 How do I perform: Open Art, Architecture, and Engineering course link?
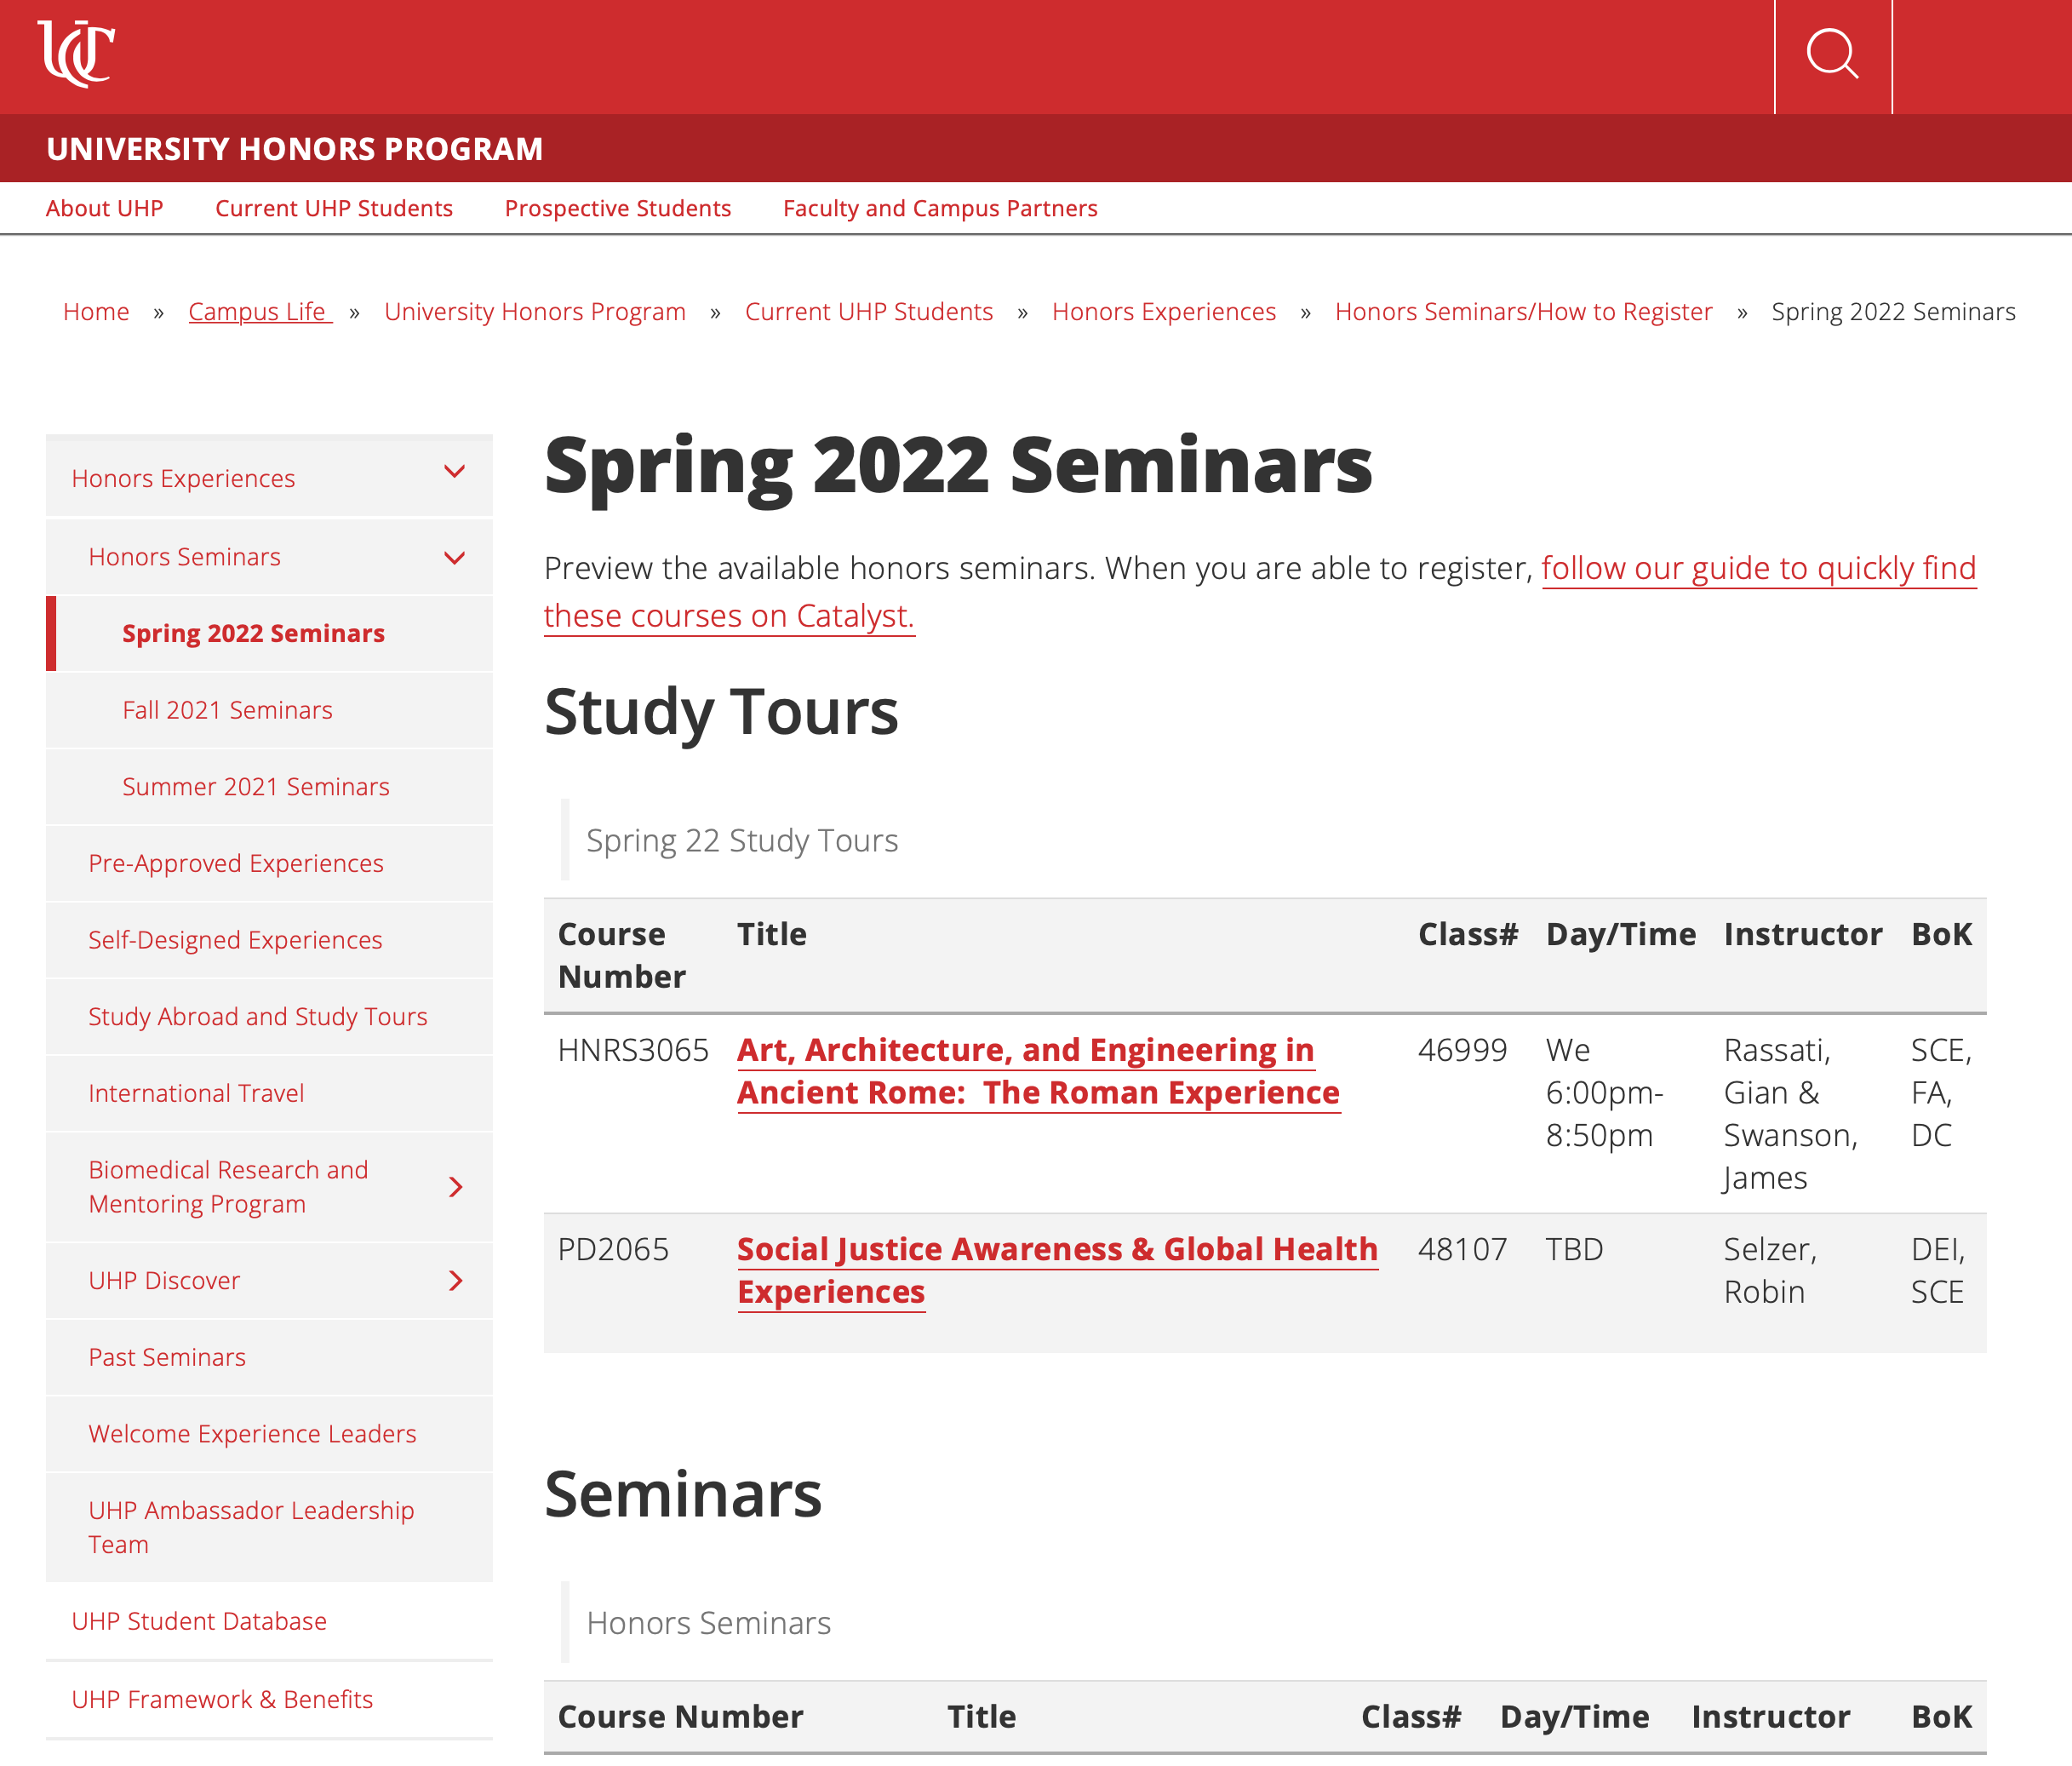(x=1038, y=1072)
